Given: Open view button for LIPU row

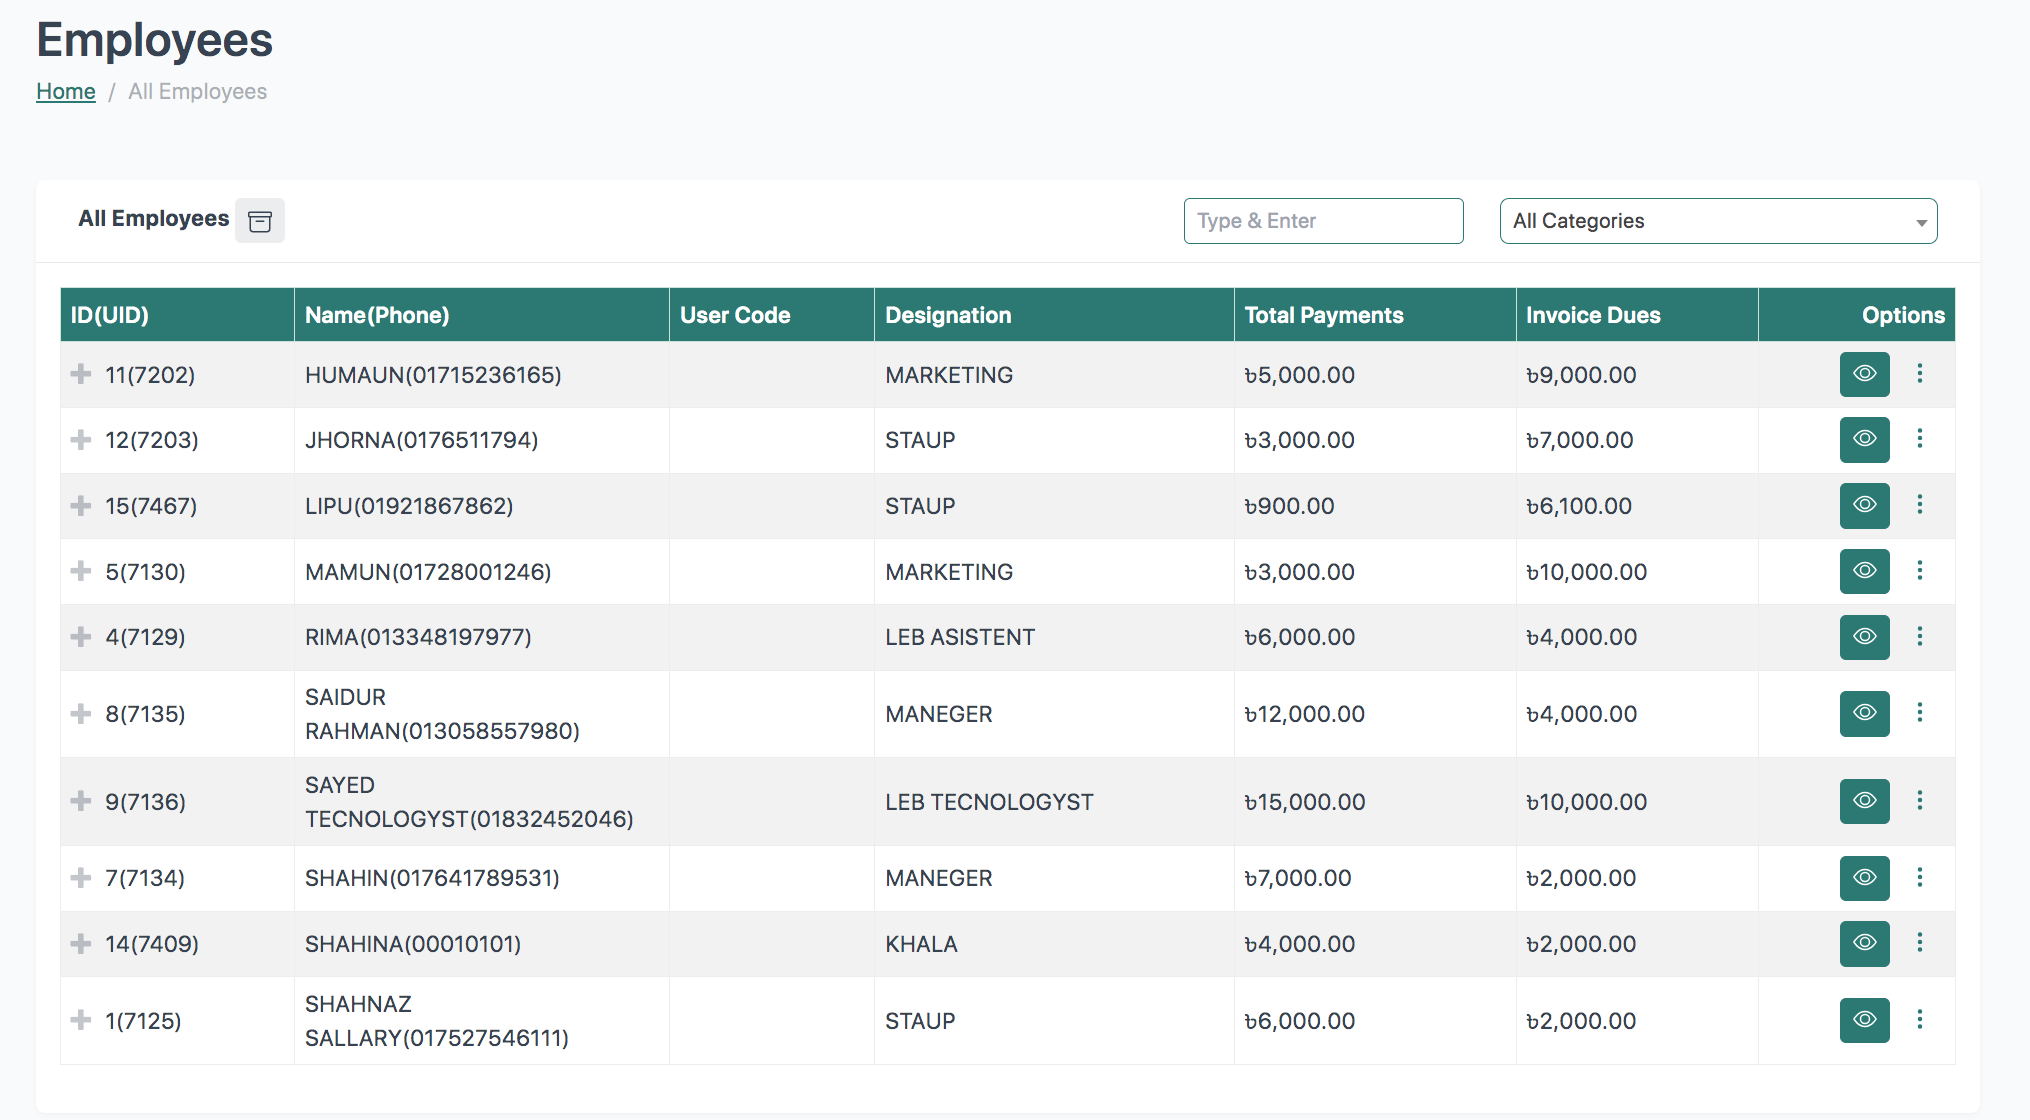Looking at the screenshot, I should tap(1864, 505).
